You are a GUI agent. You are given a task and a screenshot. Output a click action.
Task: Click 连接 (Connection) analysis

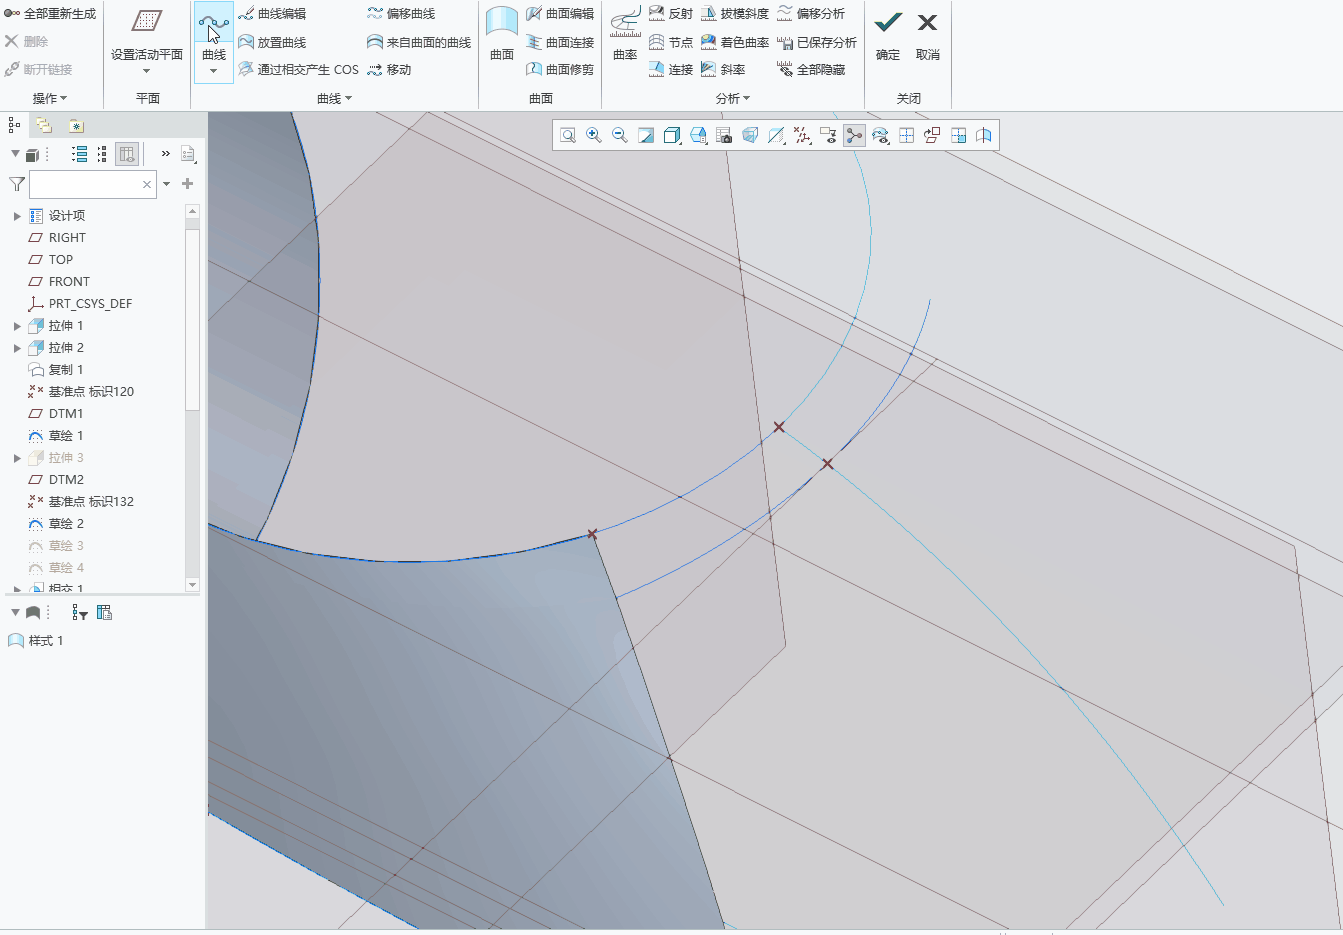point(671,70)
